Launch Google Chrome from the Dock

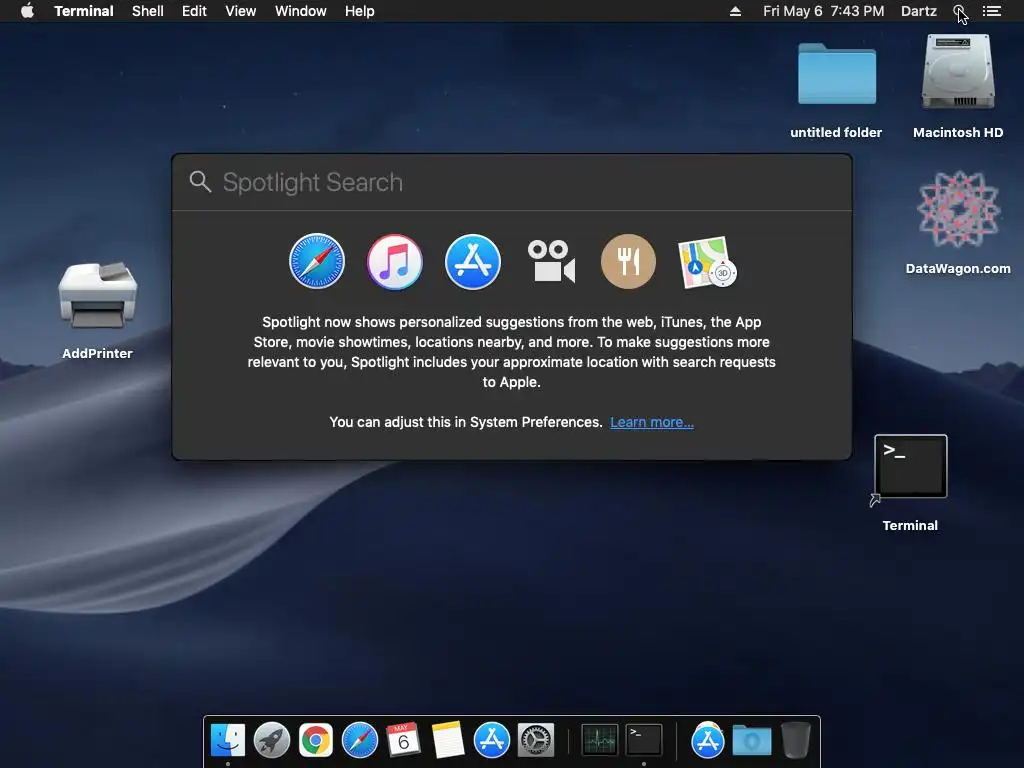316,741
